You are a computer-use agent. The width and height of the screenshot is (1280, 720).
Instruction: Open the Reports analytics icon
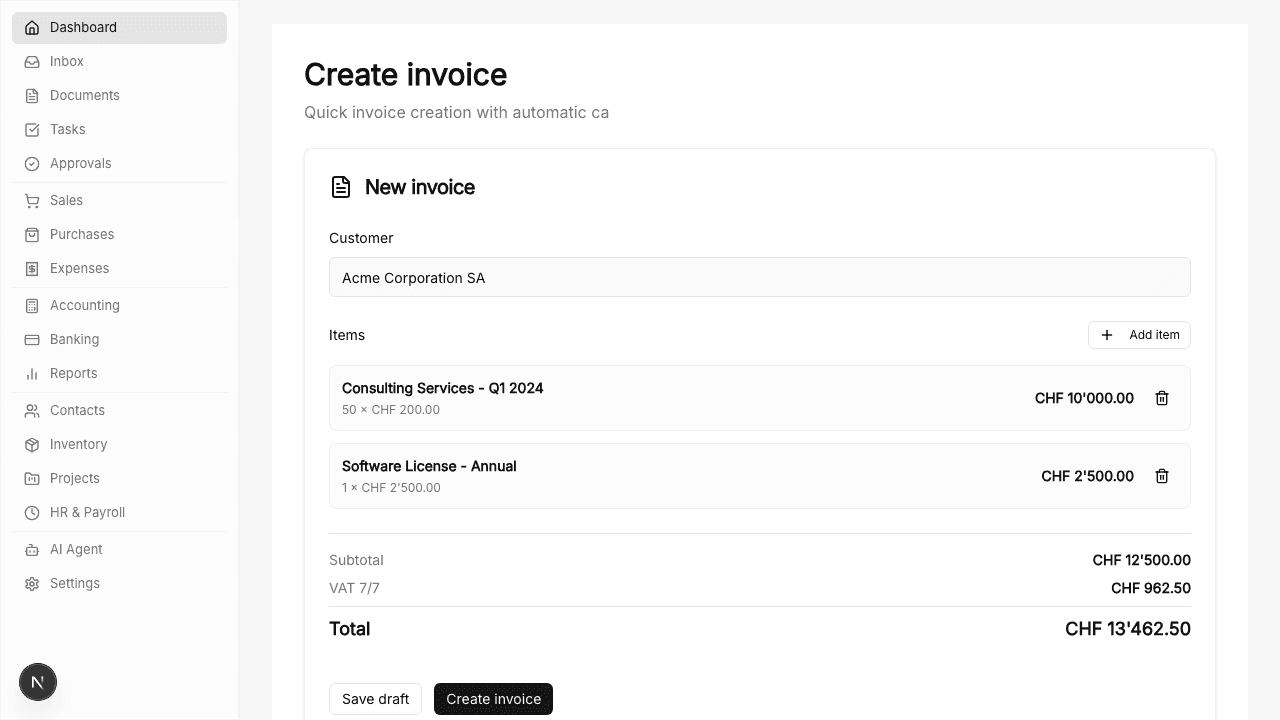(x=31, y=373)
